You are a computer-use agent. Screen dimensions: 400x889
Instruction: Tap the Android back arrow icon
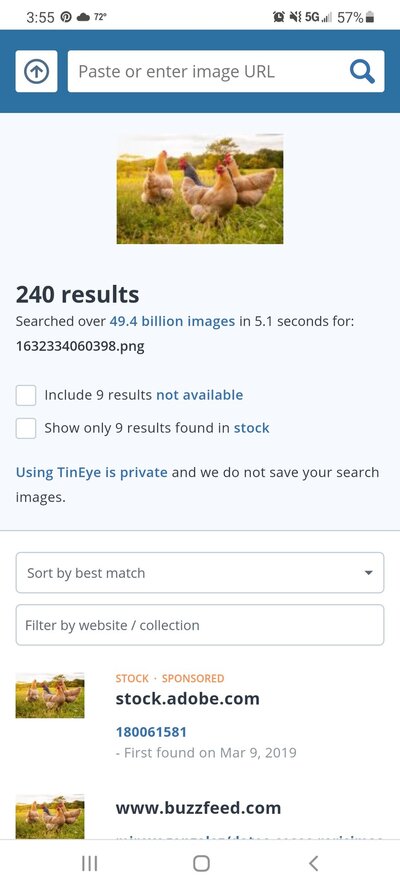coord(313,863)
